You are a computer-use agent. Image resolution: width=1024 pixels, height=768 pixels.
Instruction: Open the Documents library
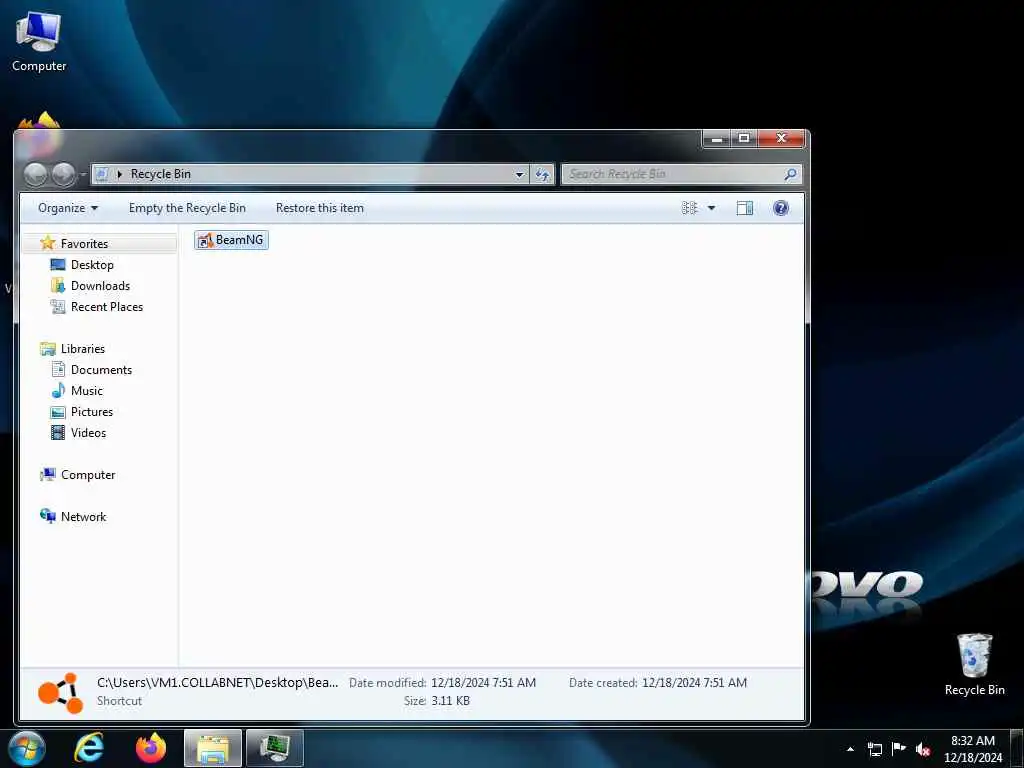101,370
